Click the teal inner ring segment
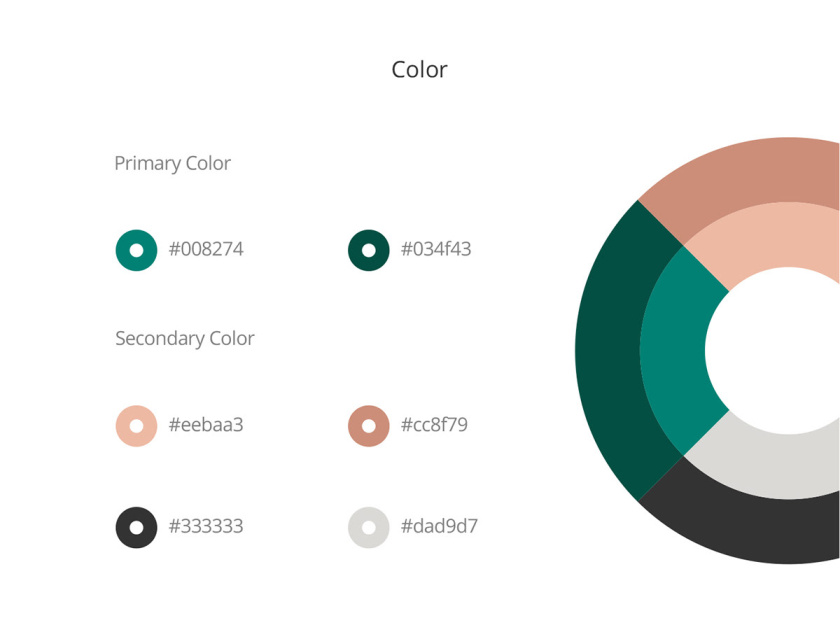Viewport: 840px width, 625px height. tap(673, 350)
